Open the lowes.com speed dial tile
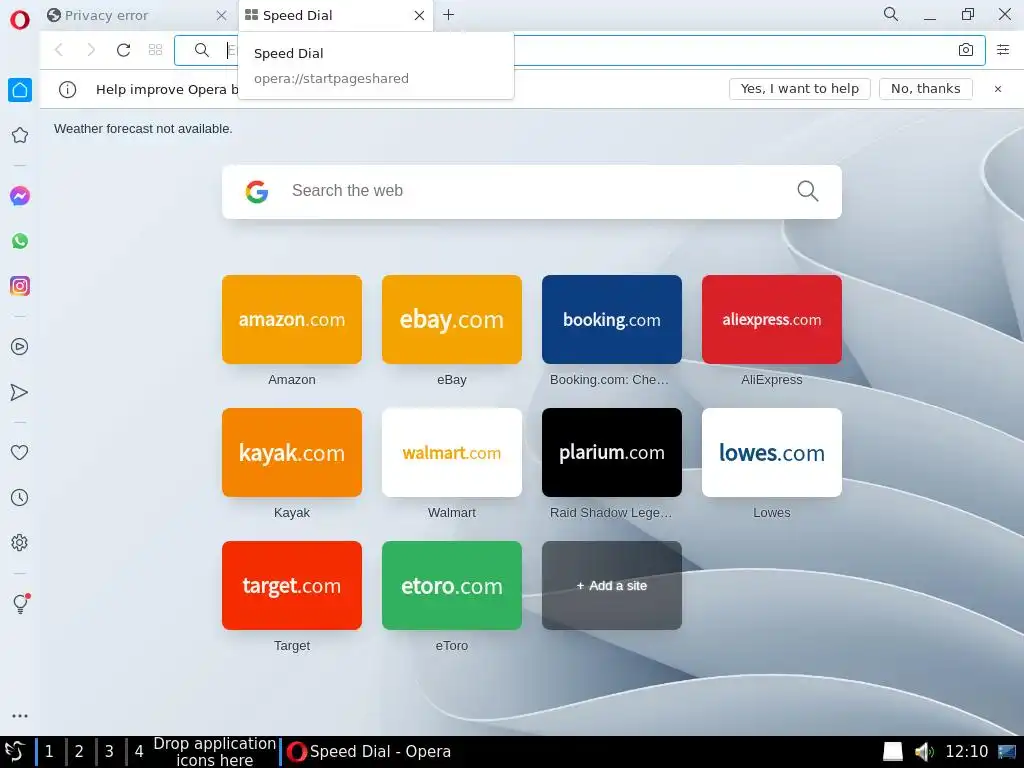Viewport: 1024px width, 768px height. [772, 453]
